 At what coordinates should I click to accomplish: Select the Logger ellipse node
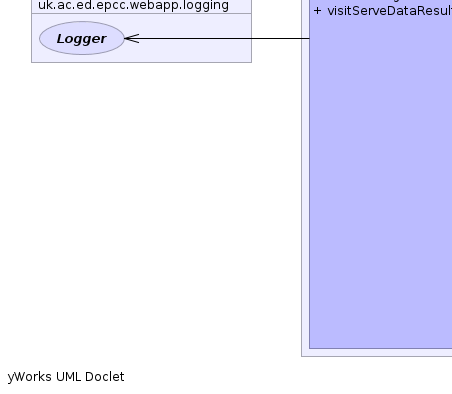tap(82, 38)
